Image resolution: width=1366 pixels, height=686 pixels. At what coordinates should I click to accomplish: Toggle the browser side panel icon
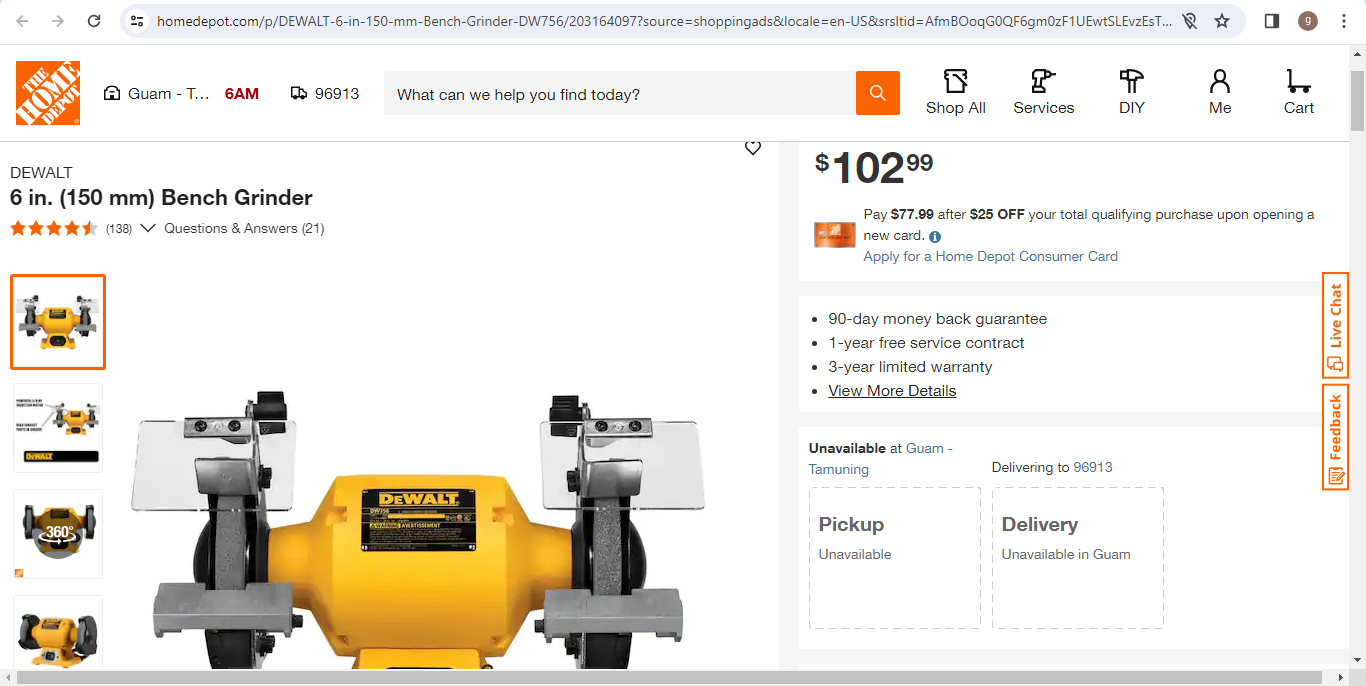click(x=1272, y=21)
